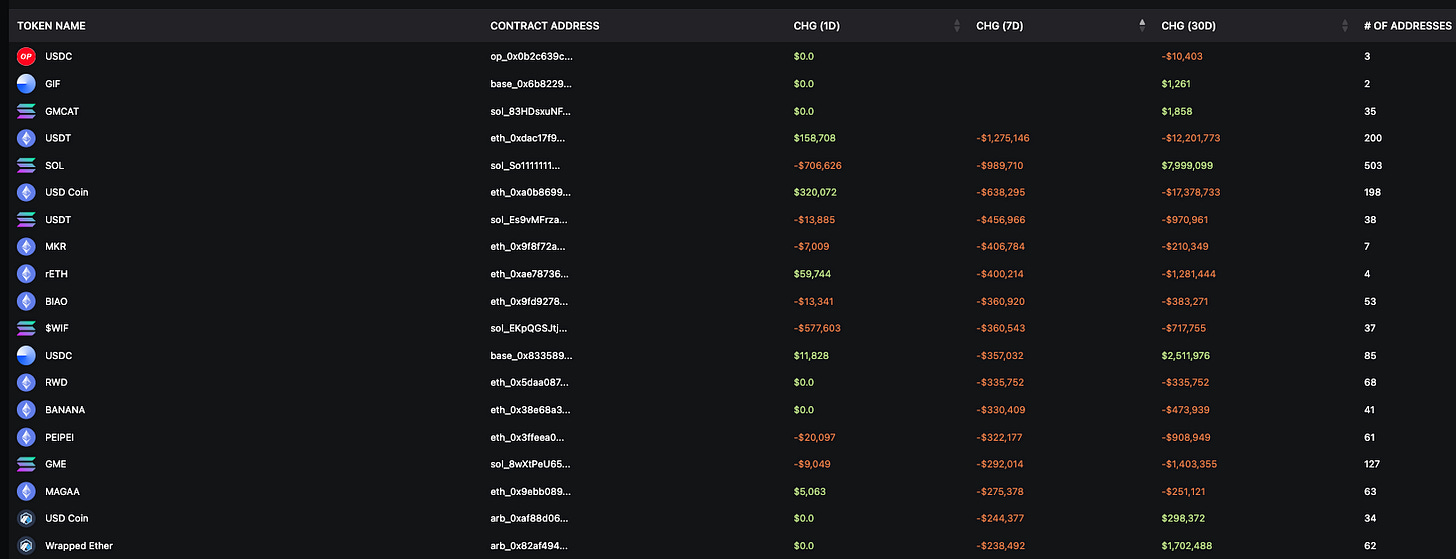Click the Ethereum icon next to BIAO
The width and height of the screenshot is (1456, 559).
(26, 301)
